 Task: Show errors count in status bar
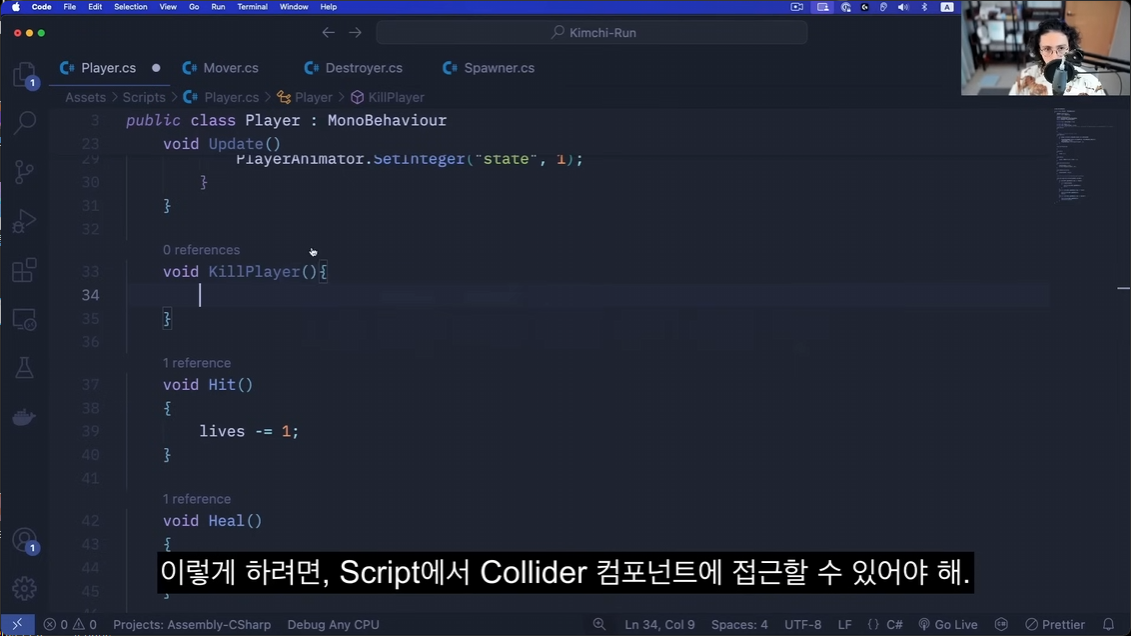pyautogui.click(x=56, y=624)
